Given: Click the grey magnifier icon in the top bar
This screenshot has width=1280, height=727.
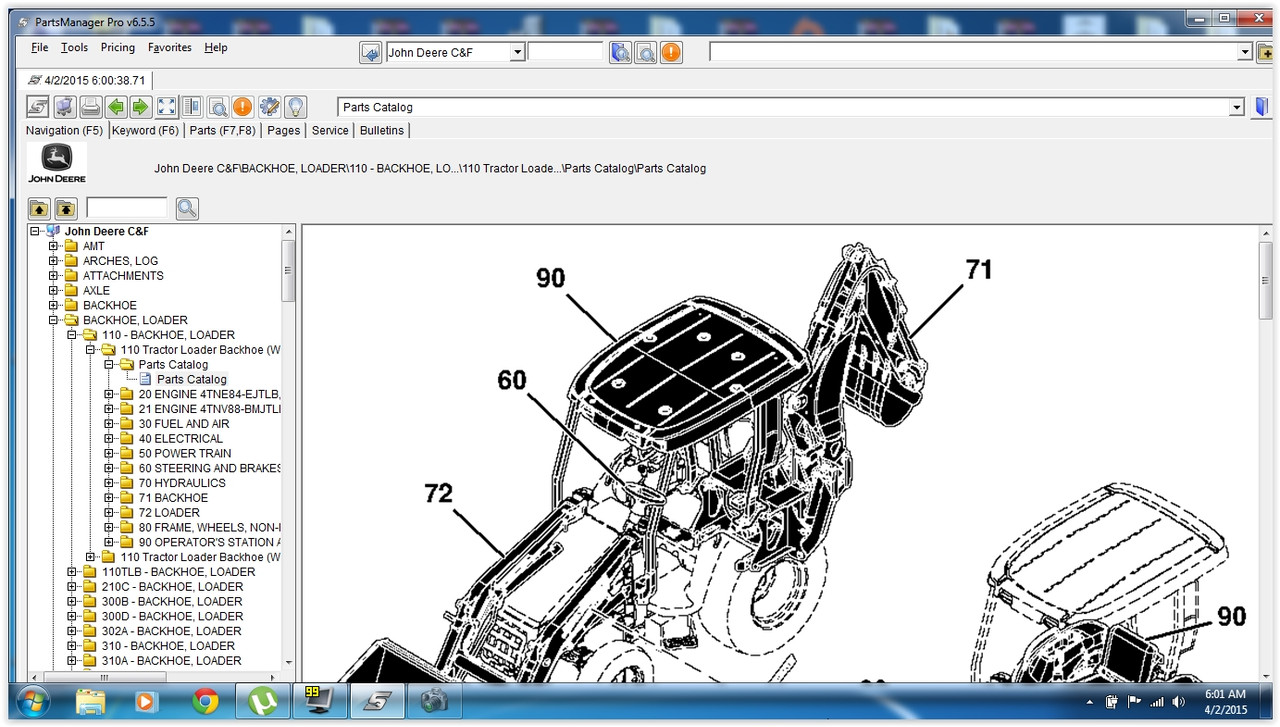Looking at the screenshot, I should (x=646, y=52).
